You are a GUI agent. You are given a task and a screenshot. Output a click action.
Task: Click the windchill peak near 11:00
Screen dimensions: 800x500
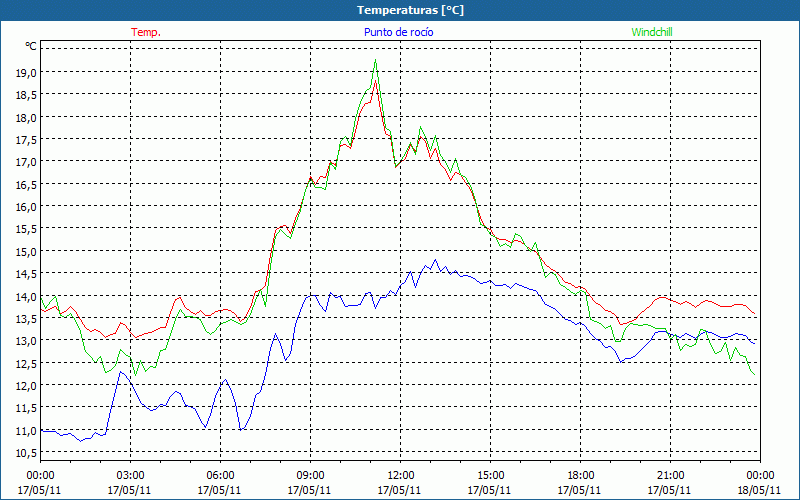(x=376, y=60)
